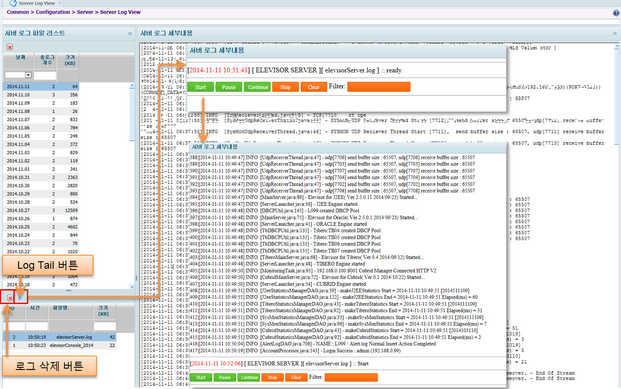Select the 2014.11.11 log row
This screenshot has height=389, width=621.
pos(41,86)
